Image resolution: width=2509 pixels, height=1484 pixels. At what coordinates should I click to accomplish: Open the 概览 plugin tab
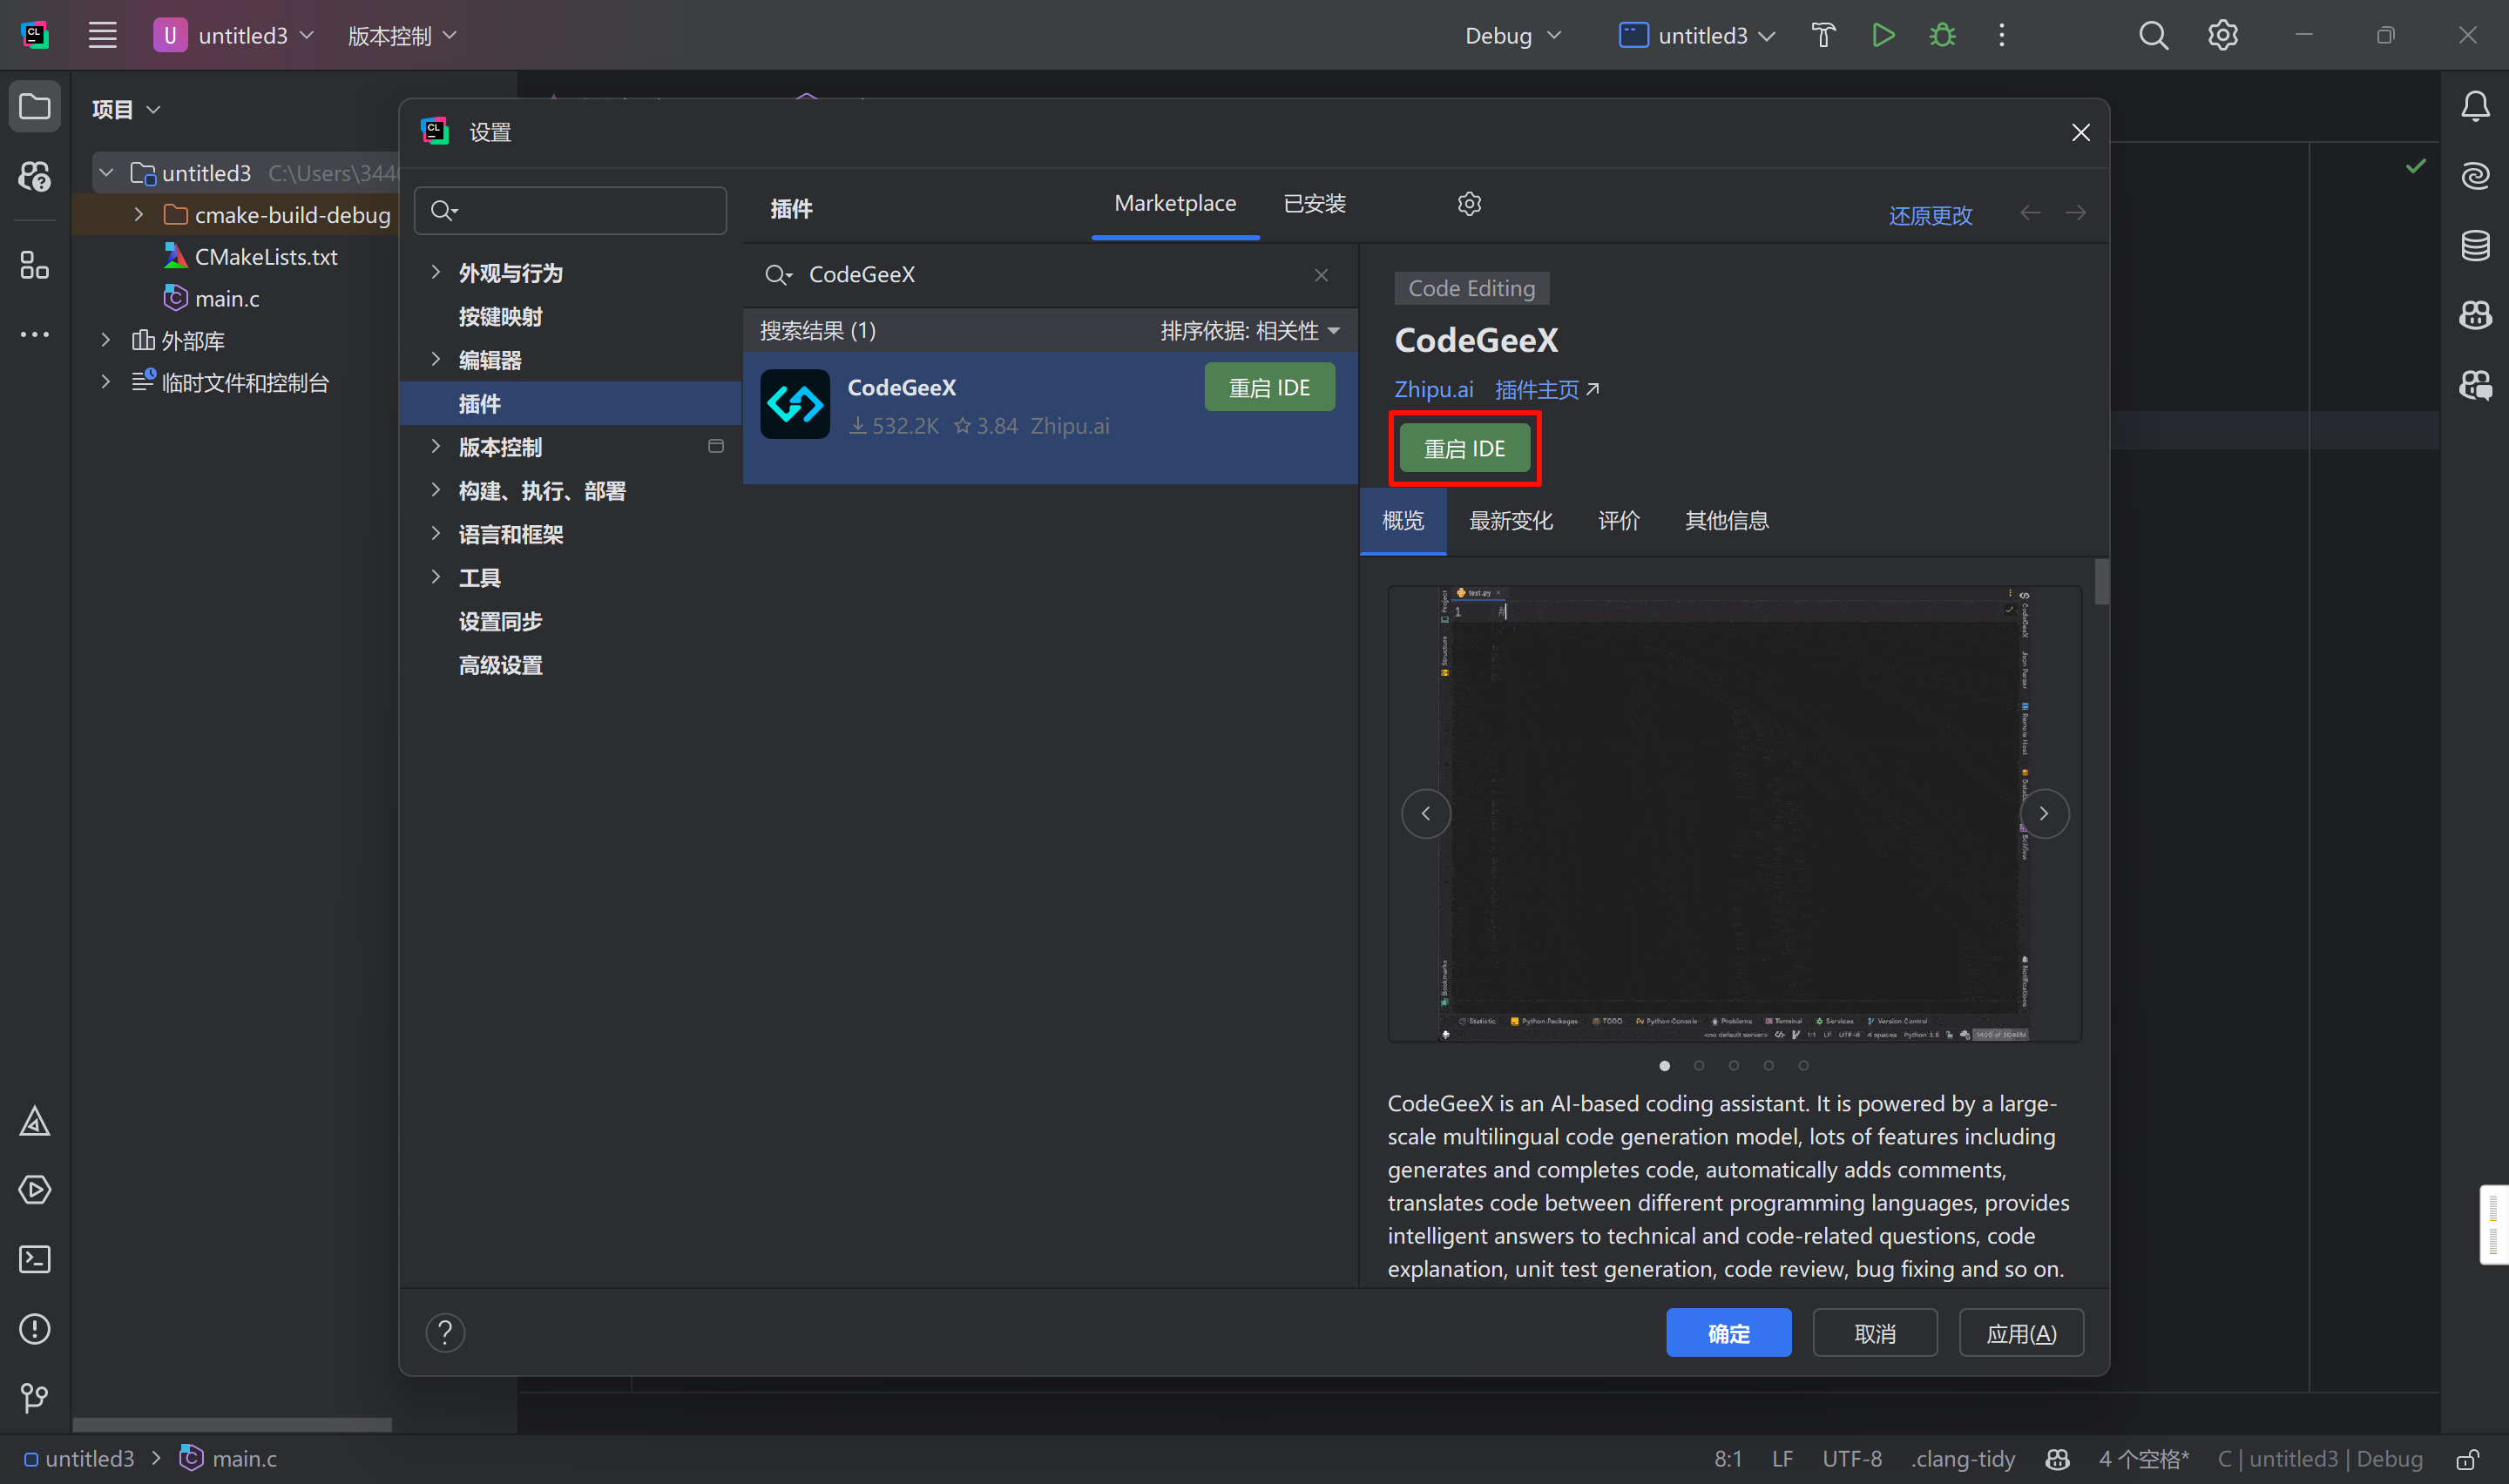(1402, 520)
